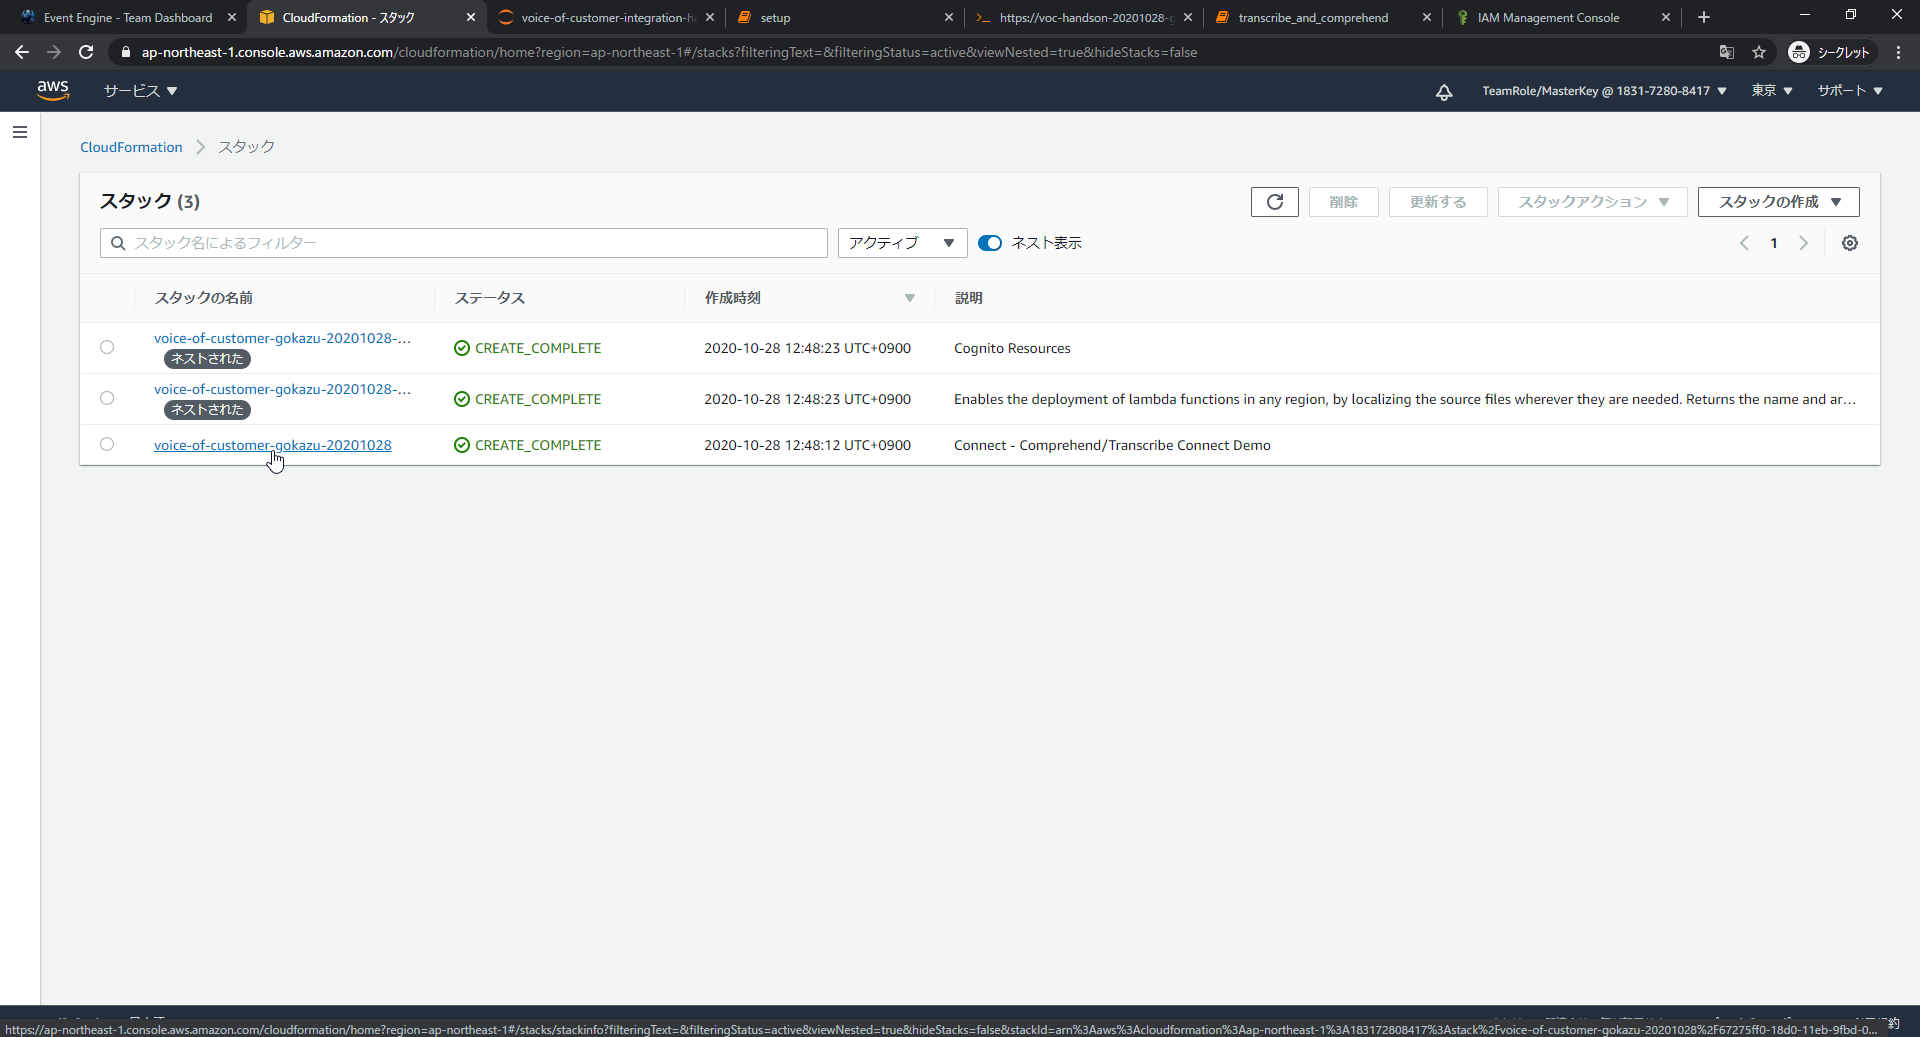
Task: Sort by creation time arrow
Action: click(x=909, y=298)
